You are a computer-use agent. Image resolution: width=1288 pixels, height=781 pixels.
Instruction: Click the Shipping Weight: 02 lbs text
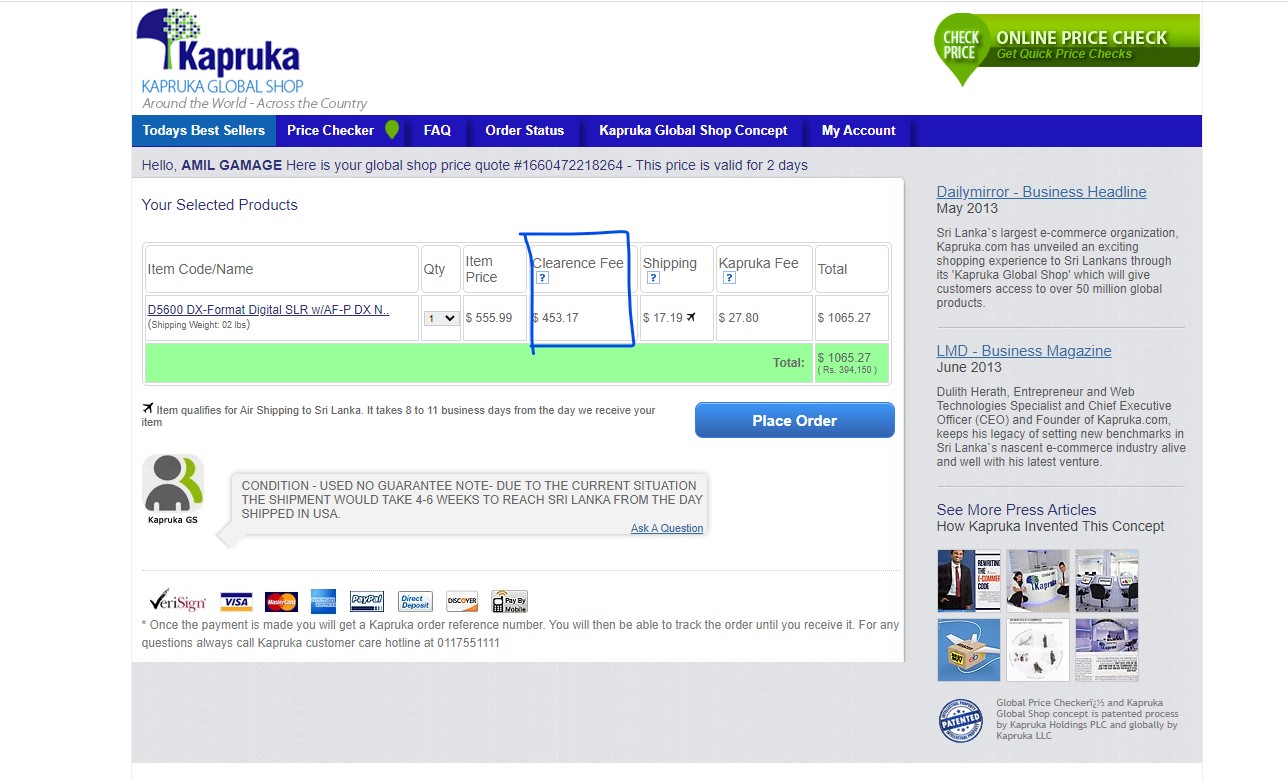tap(198, 324)
